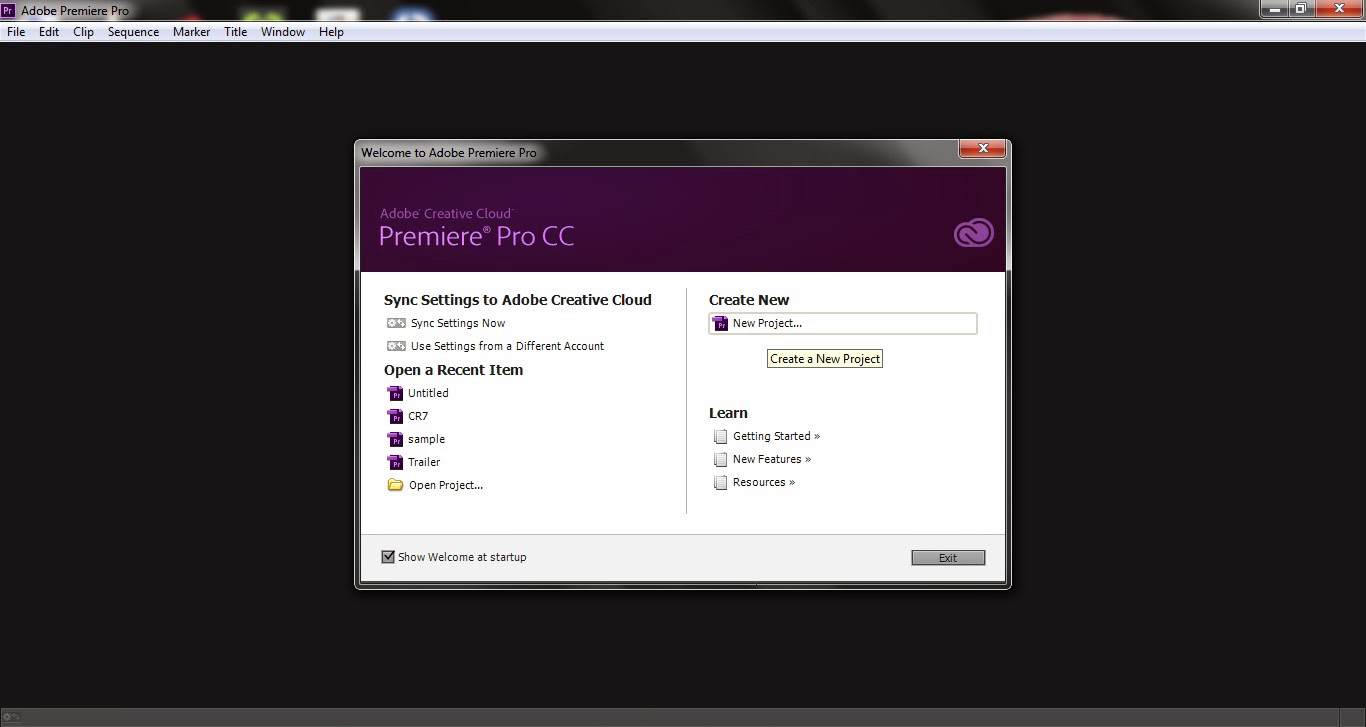This screenshot has width=1366, height=727.
Task: Click the Pr icon in New Project field
Action: pyautogui.click(x=720, y=323)
